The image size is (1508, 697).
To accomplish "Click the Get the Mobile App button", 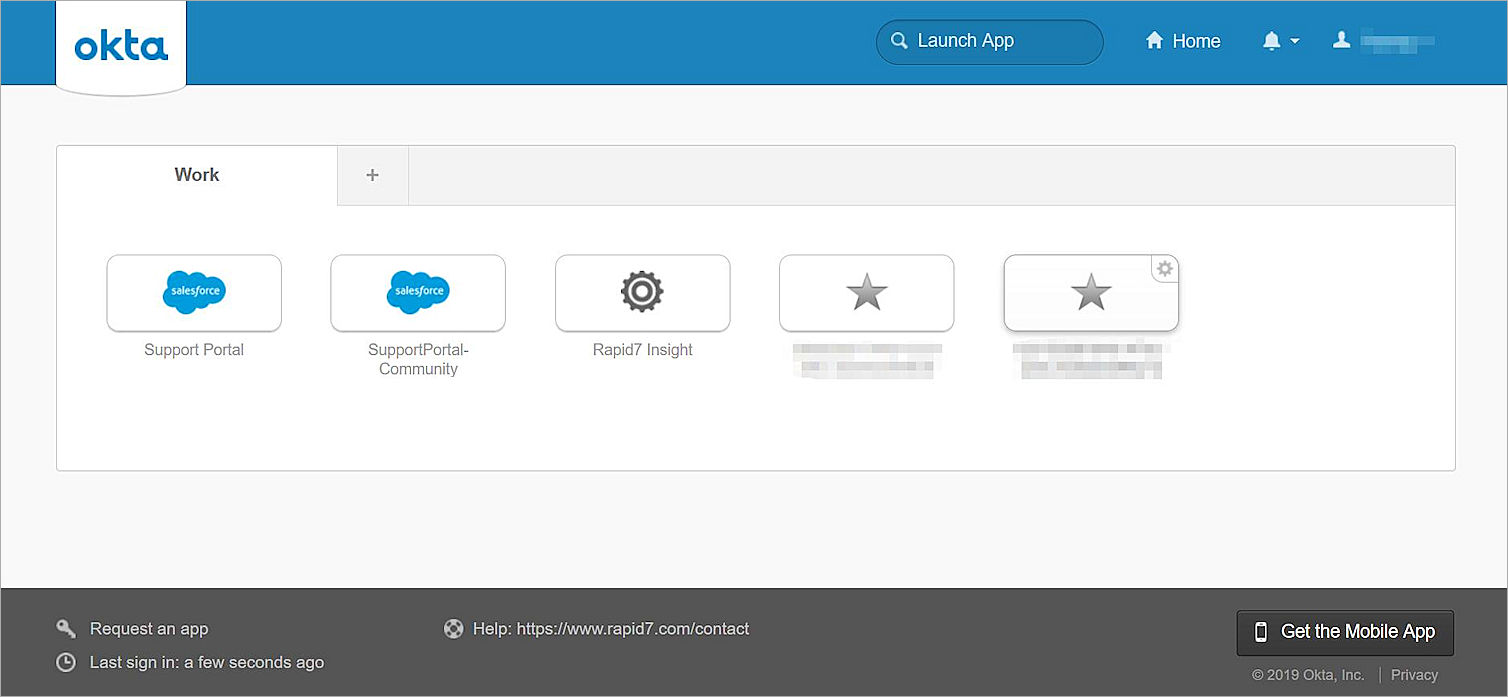I will coord(1344,632).
